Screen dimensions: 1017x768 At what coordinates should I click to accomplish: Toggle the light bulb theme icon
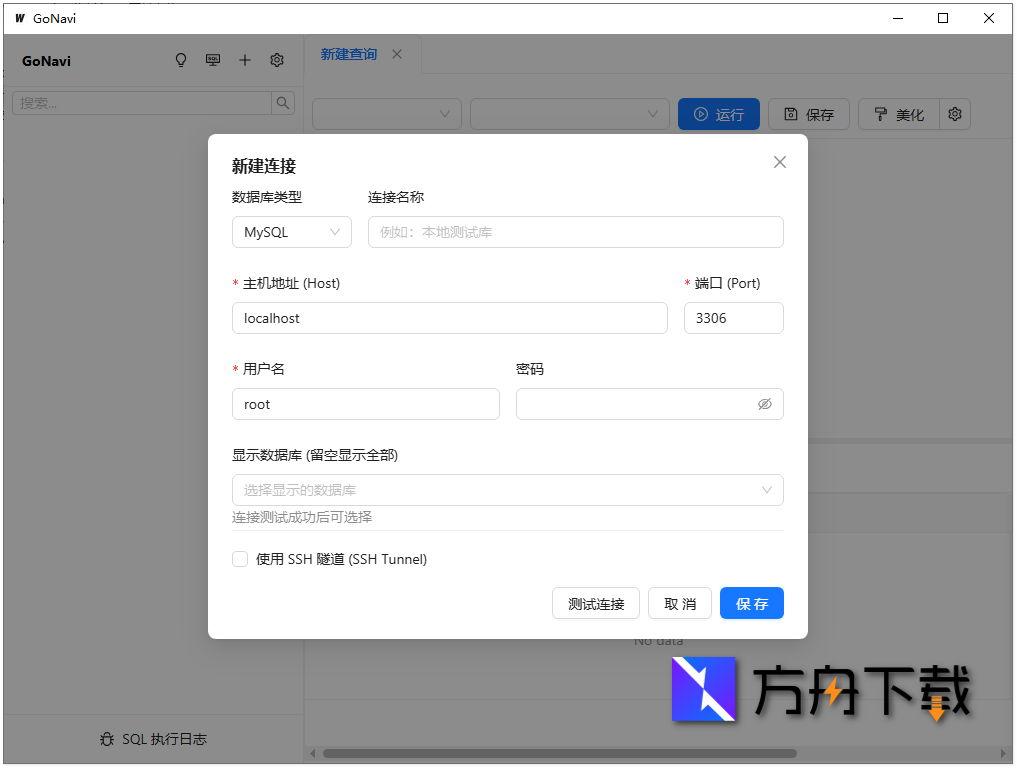coord(181,60)
